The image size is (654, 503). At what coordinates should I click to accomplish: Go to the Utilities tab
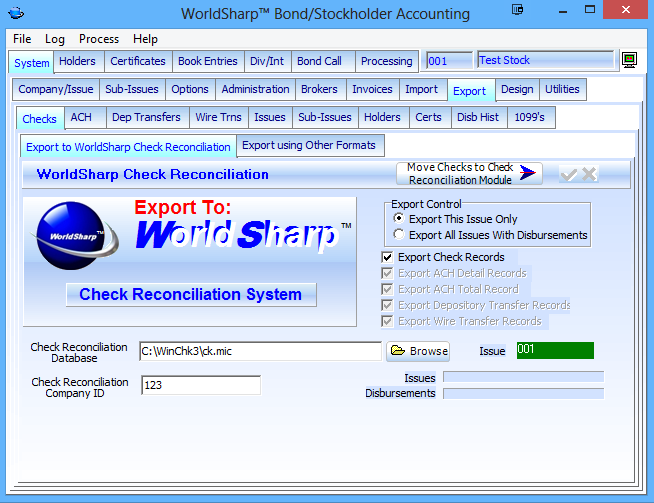click(562, 90)
